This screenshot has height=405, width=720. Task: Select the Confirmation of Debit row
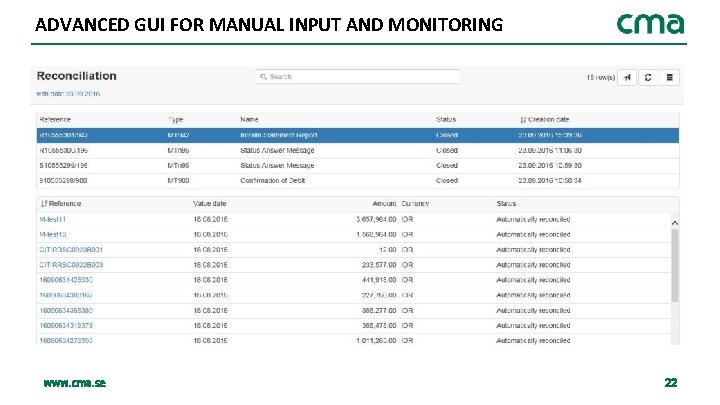click(358, 181)
